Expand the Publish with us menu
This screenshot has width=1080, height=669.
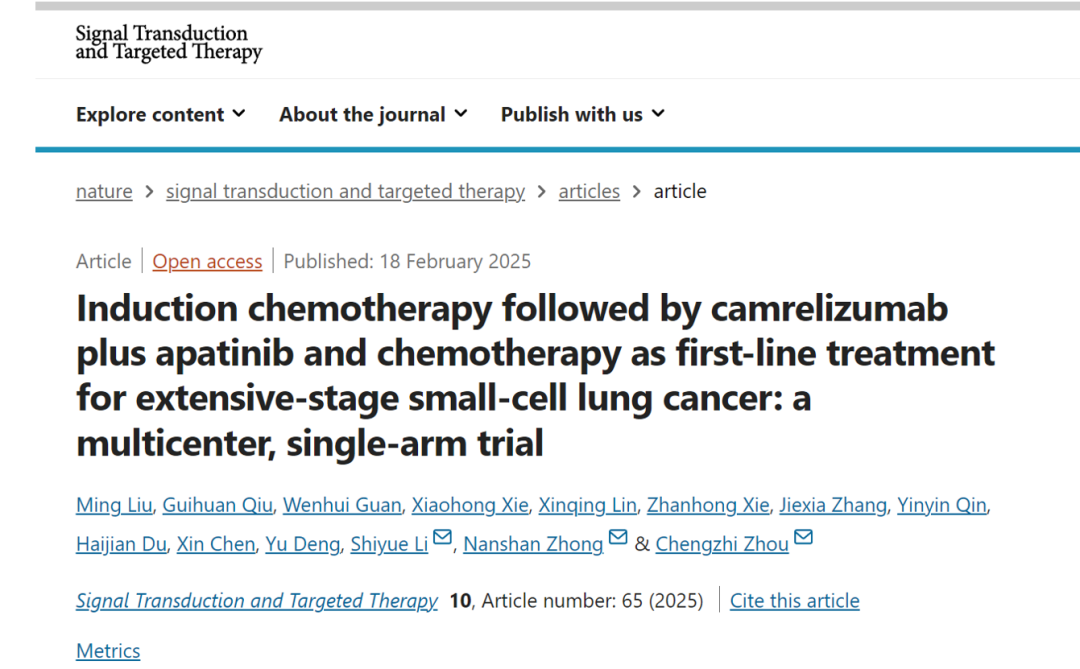[x=582, y=114]
